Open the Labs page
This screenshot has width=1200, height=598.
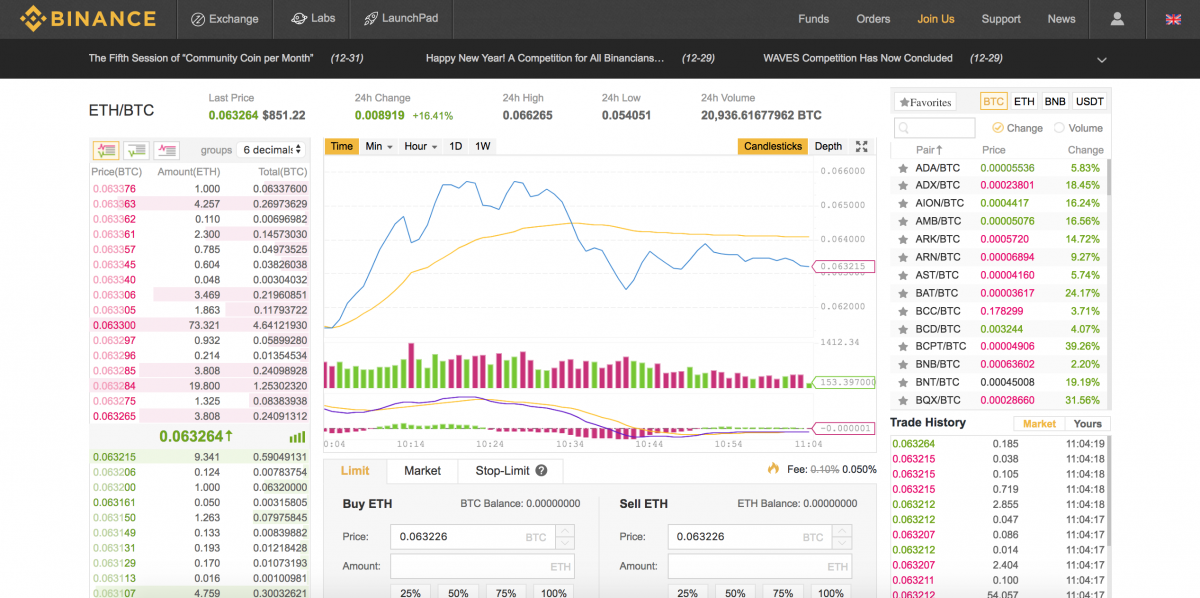coord(313,19)
